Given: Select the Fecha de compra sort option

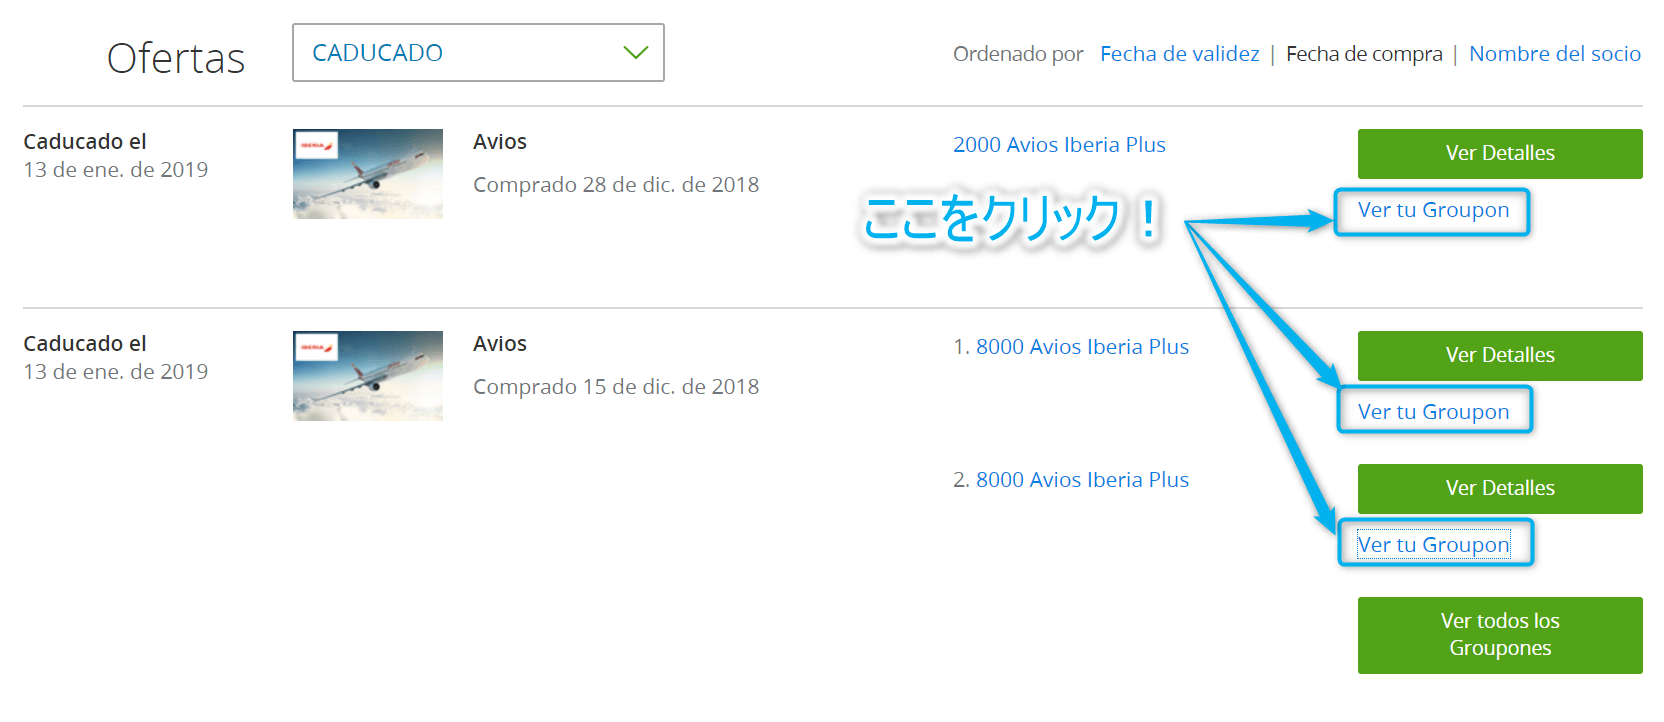Looking at the screenshot, I should 1363,54.
